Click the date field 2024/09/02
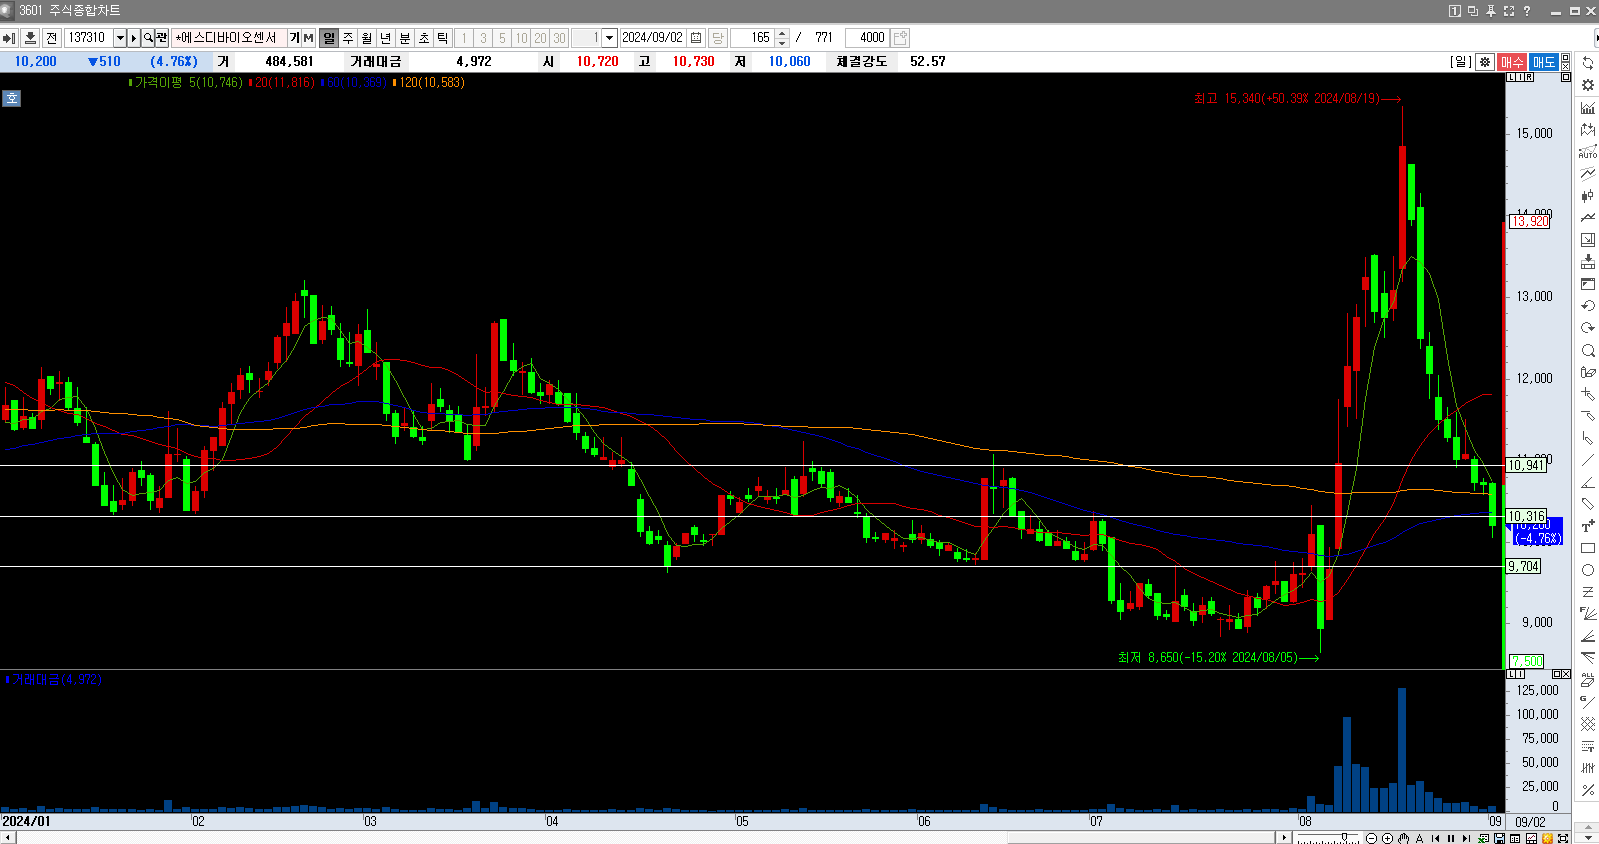 (653, 38)
